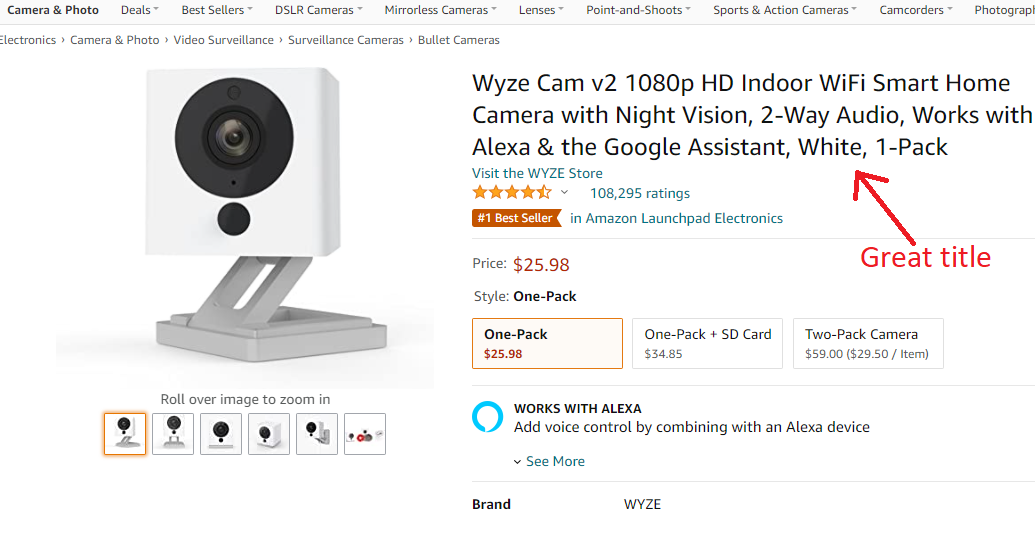Open the 108,295 ratings link
Screen dimensions: 1035x535
(x=639, y=193)
